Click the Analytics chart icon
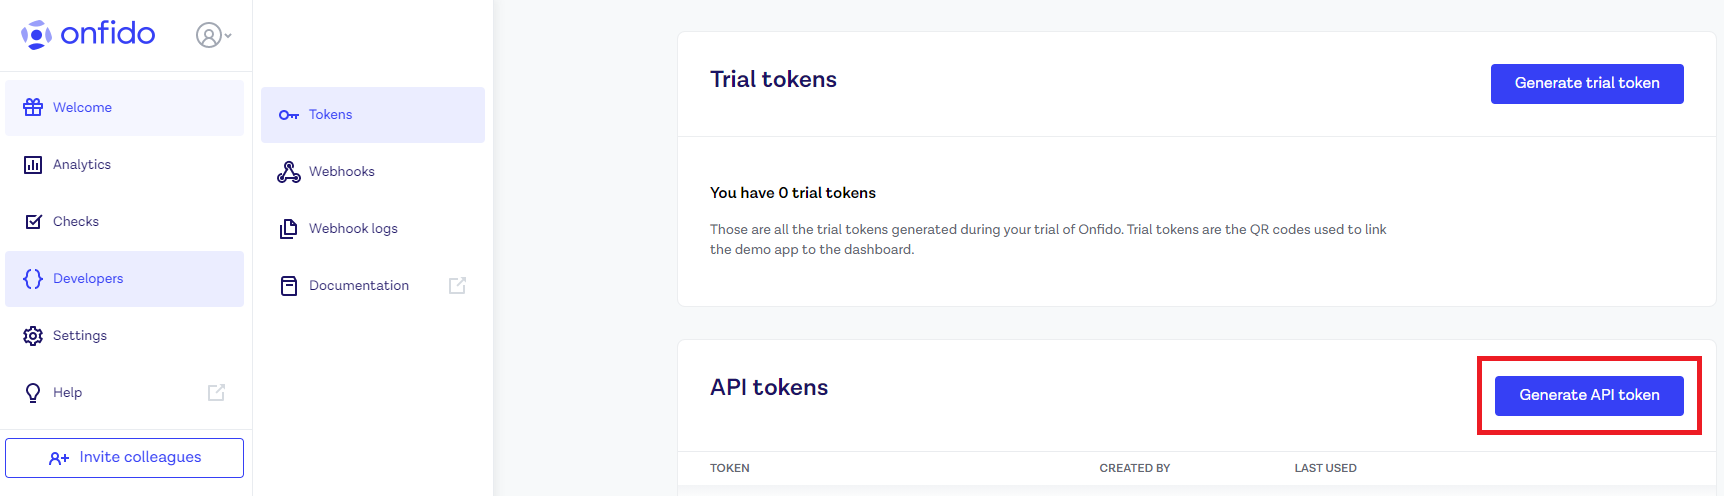 click(x=33, y=165)
